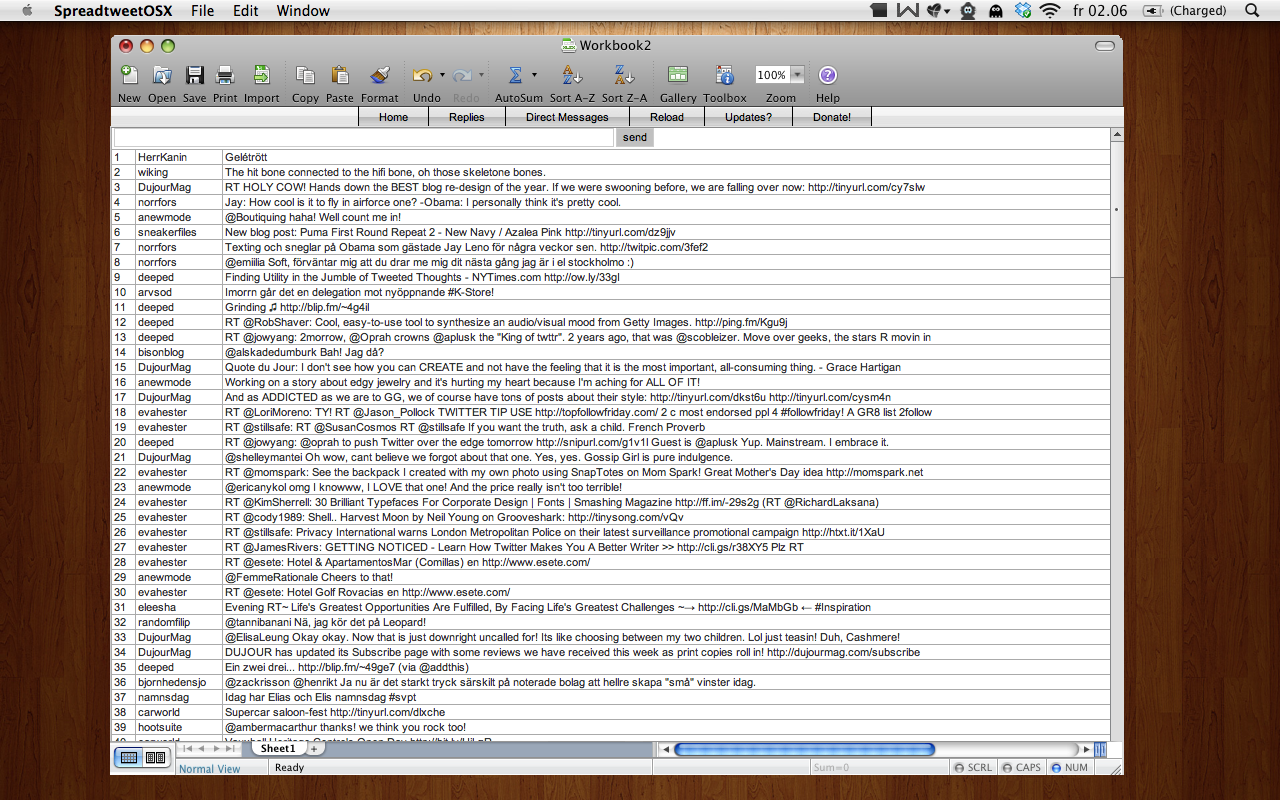Click the Import icon in toolbar

click(x=261, y=75)
